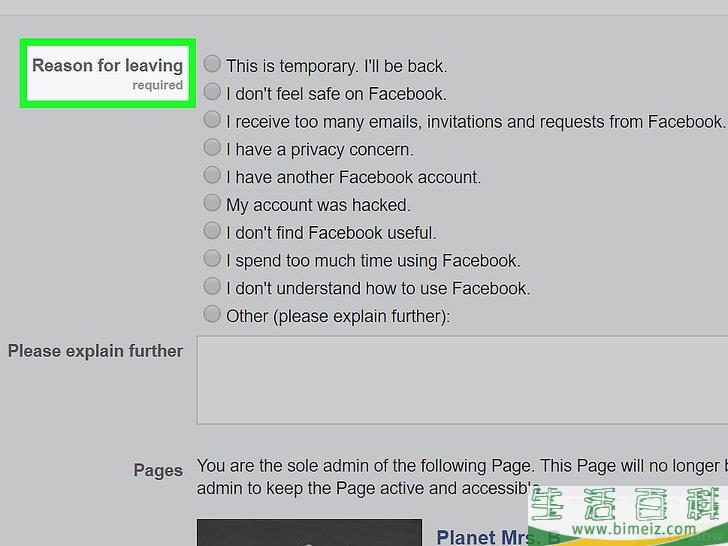This screenshot has height=546, width=728.
Task: Click the 'Pages' section label
Action: click(x=158, y=470)
